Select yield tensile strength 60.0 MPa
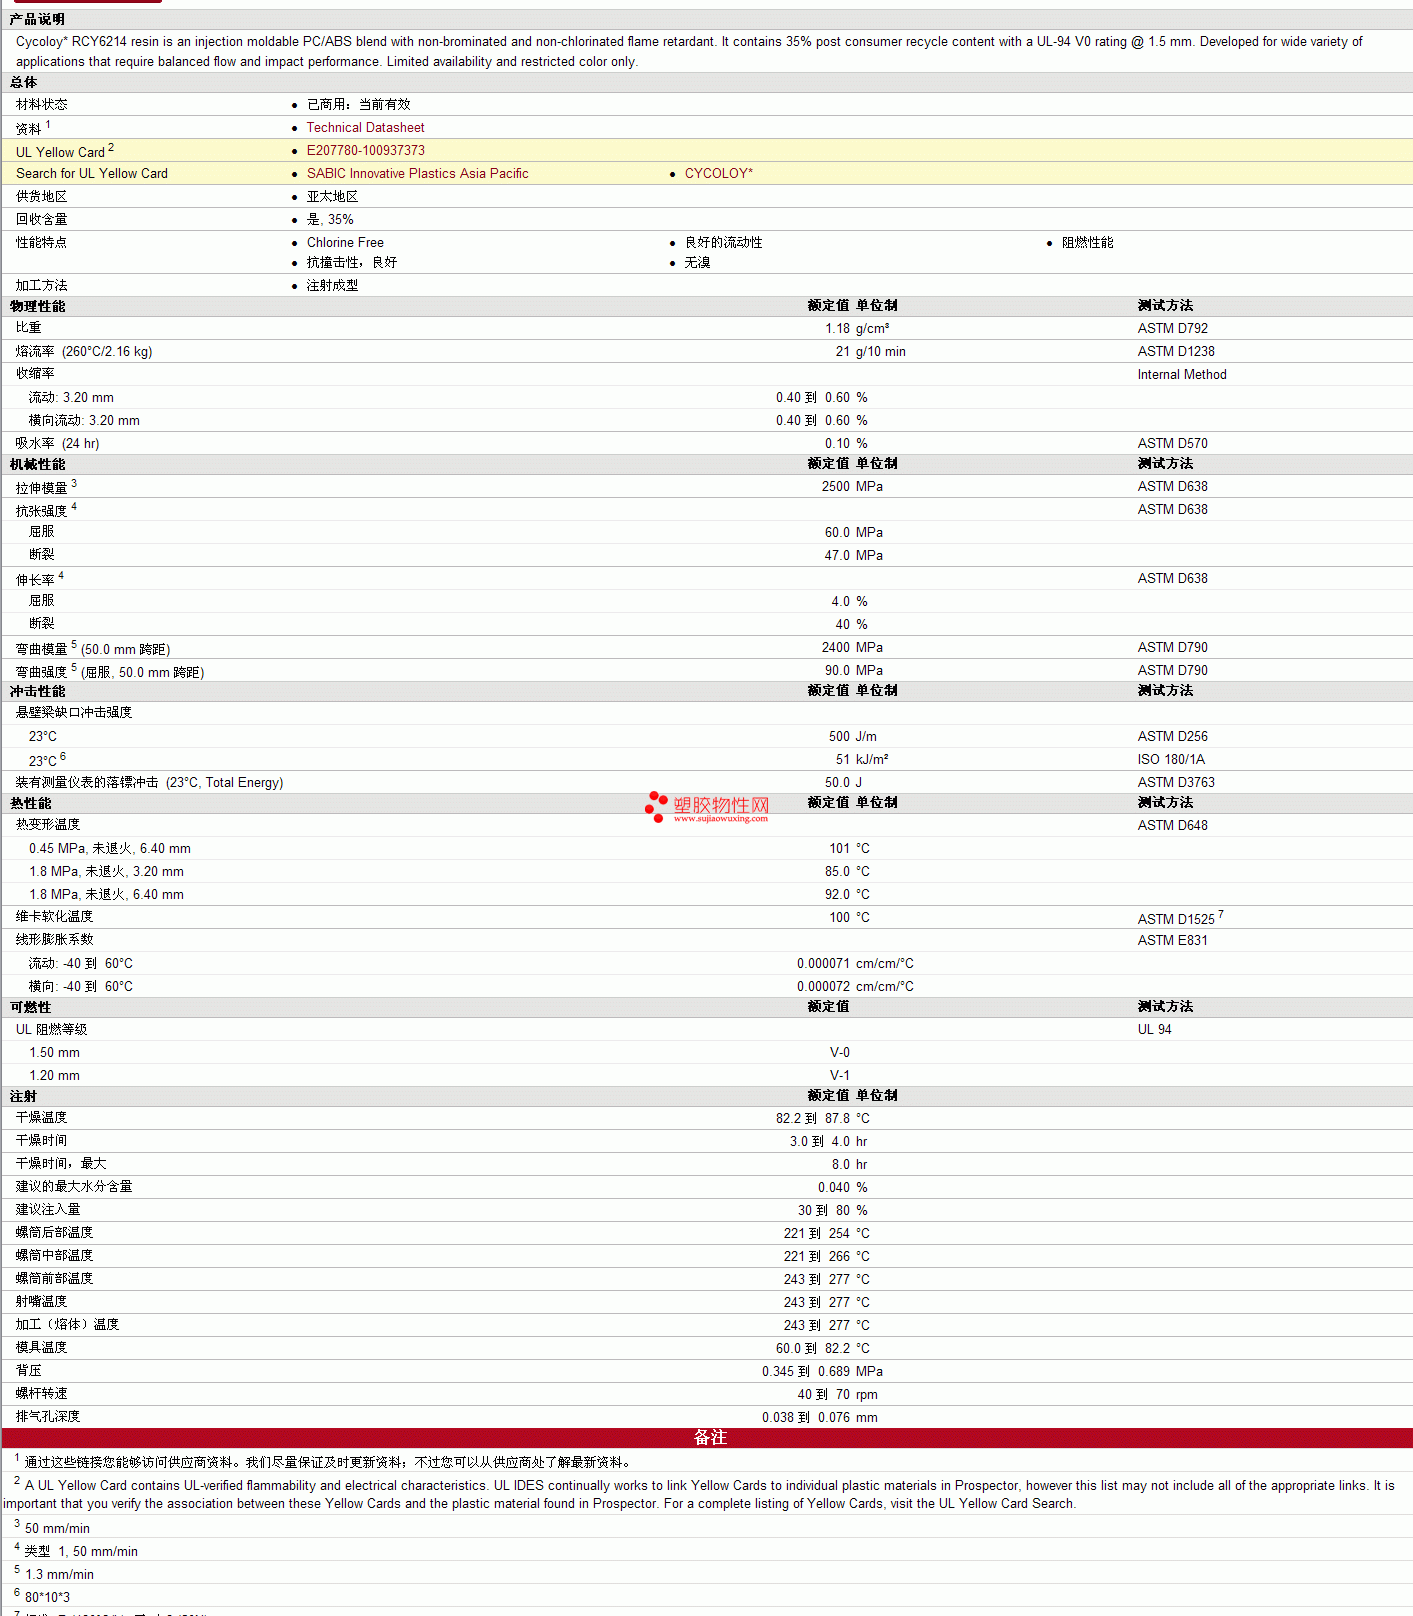The width and height of the screenshot is (1413, 1616). click(x=854, y=533)
